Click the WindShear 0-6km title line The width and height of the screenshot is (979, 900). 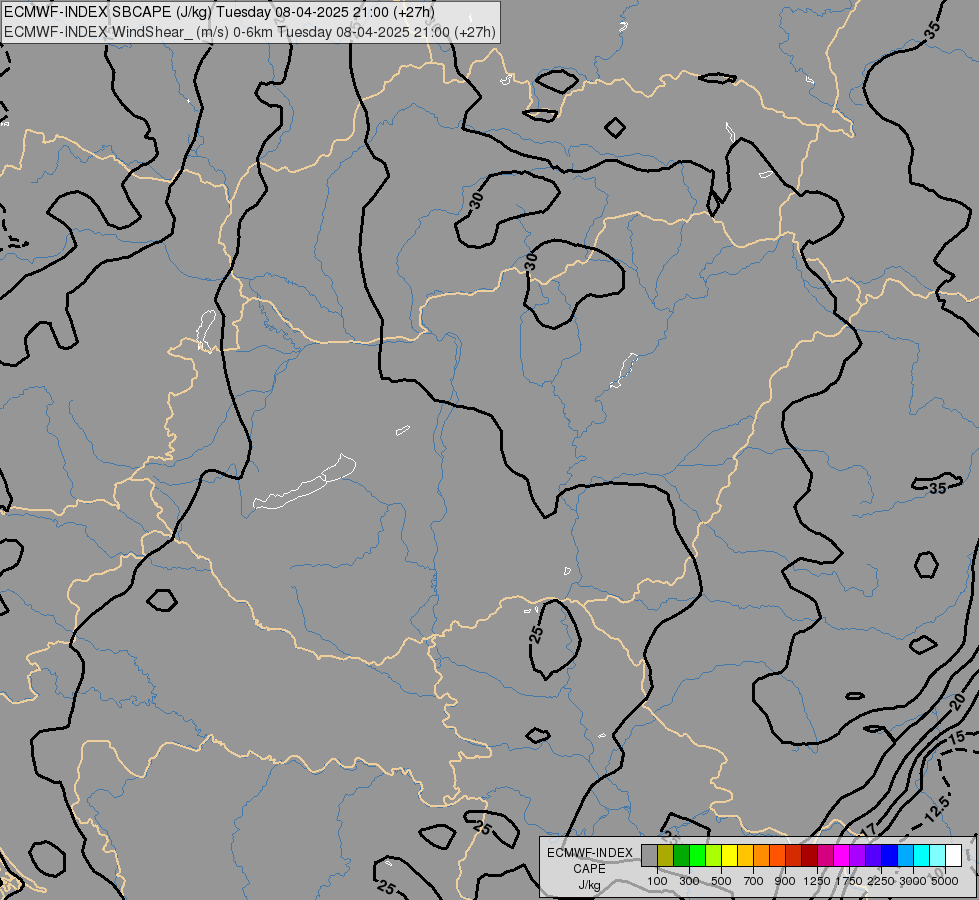(250, 32)
